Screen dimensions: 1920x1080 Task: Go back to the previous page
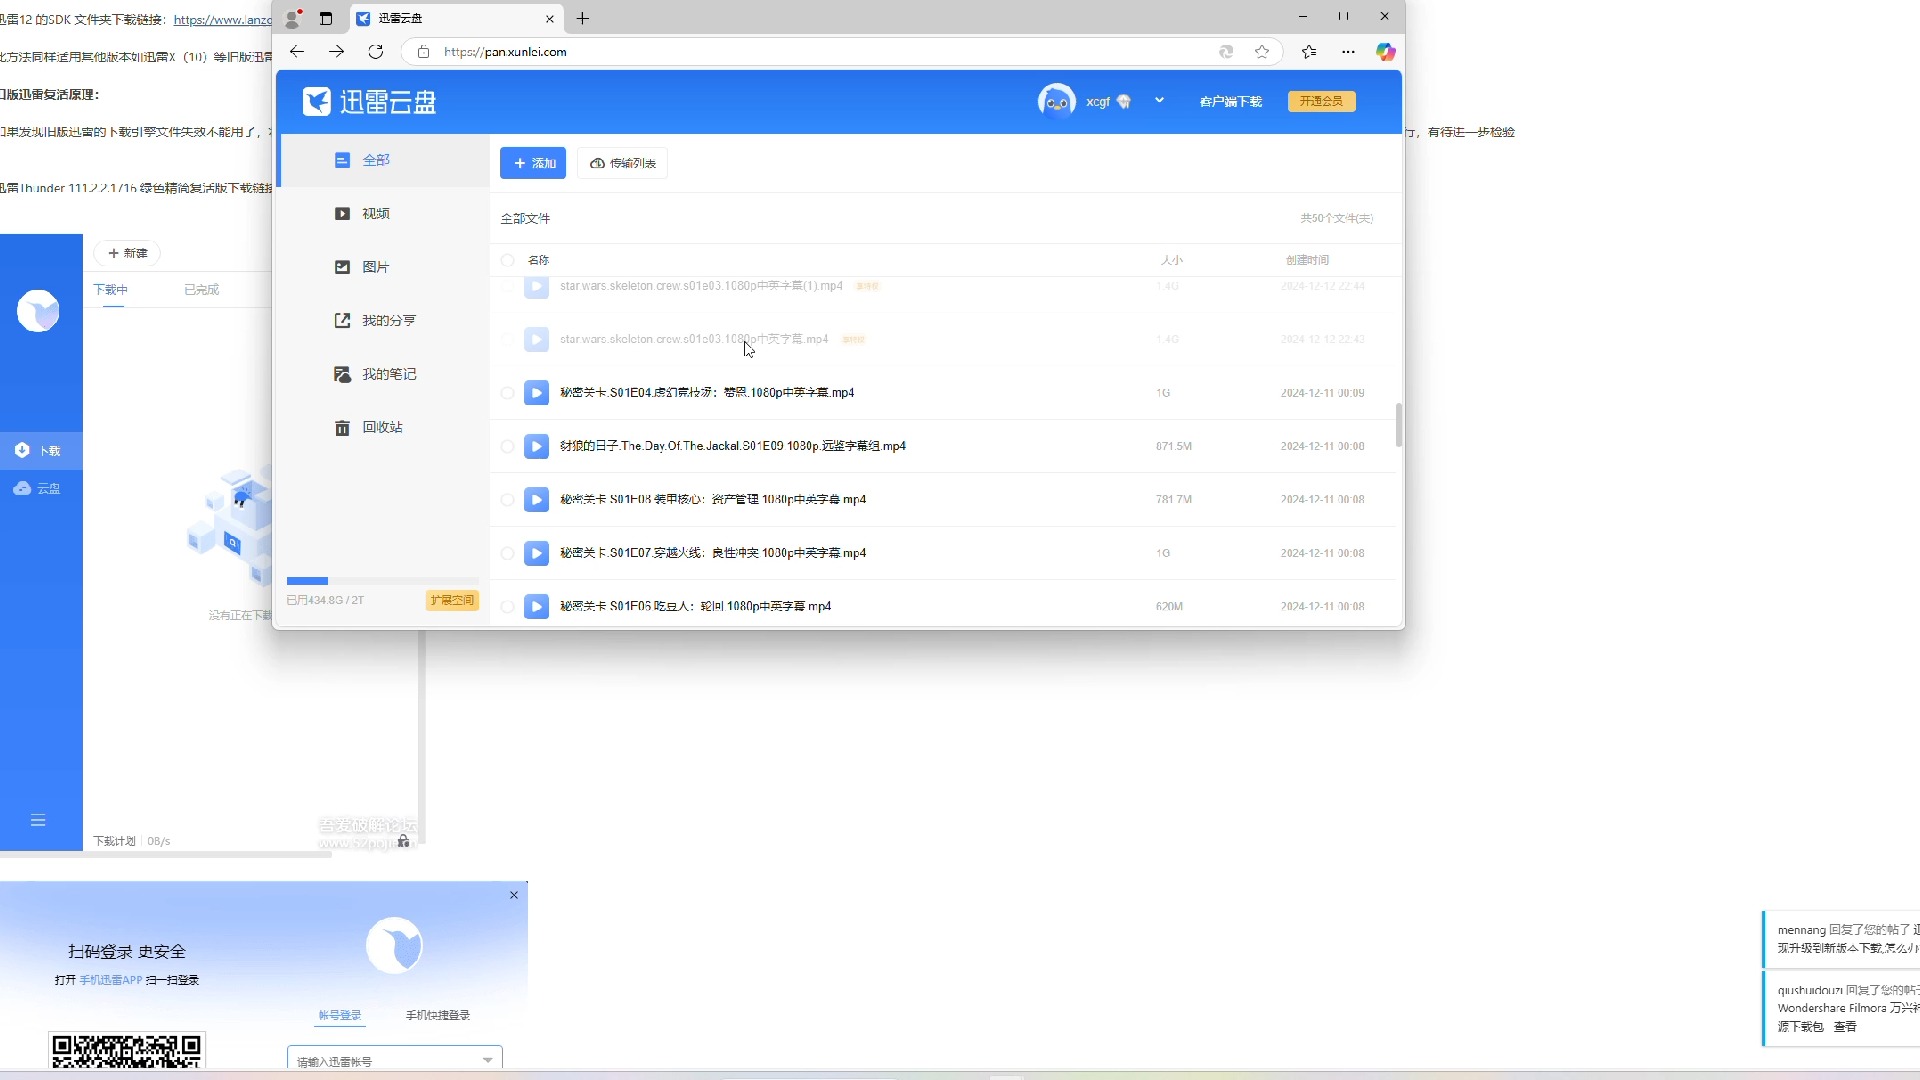pos(297,52)
